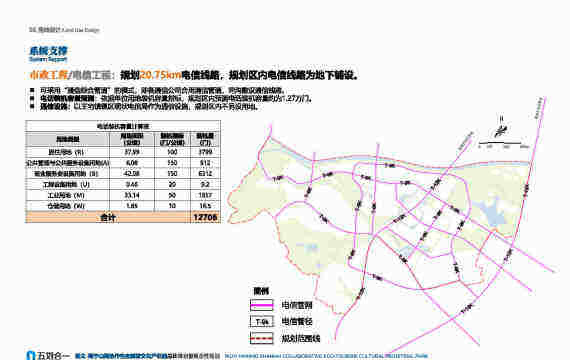Viewport: 570px width, 360px height.
Task: Click the Land Use Design header text
Action: click(x=80, y=30)
